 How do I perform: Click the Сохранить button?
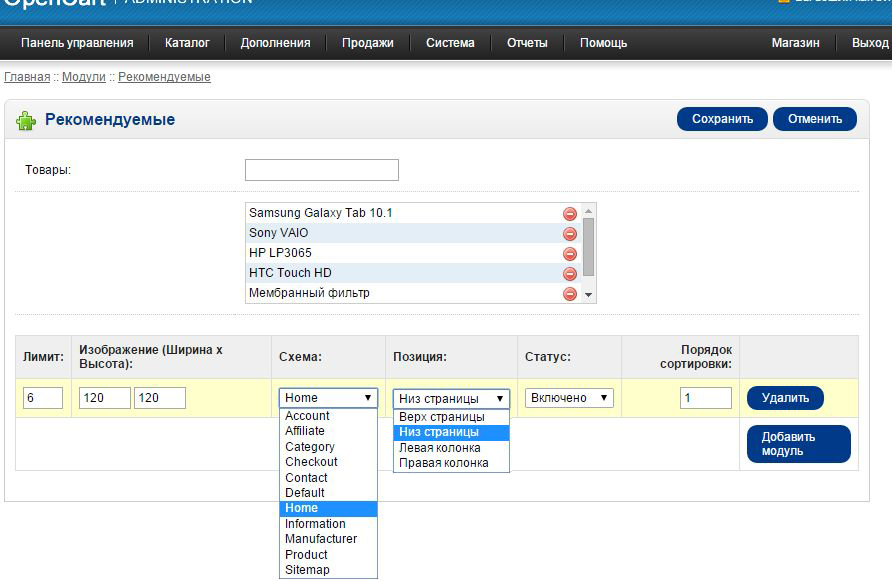[x=722, y=119]
